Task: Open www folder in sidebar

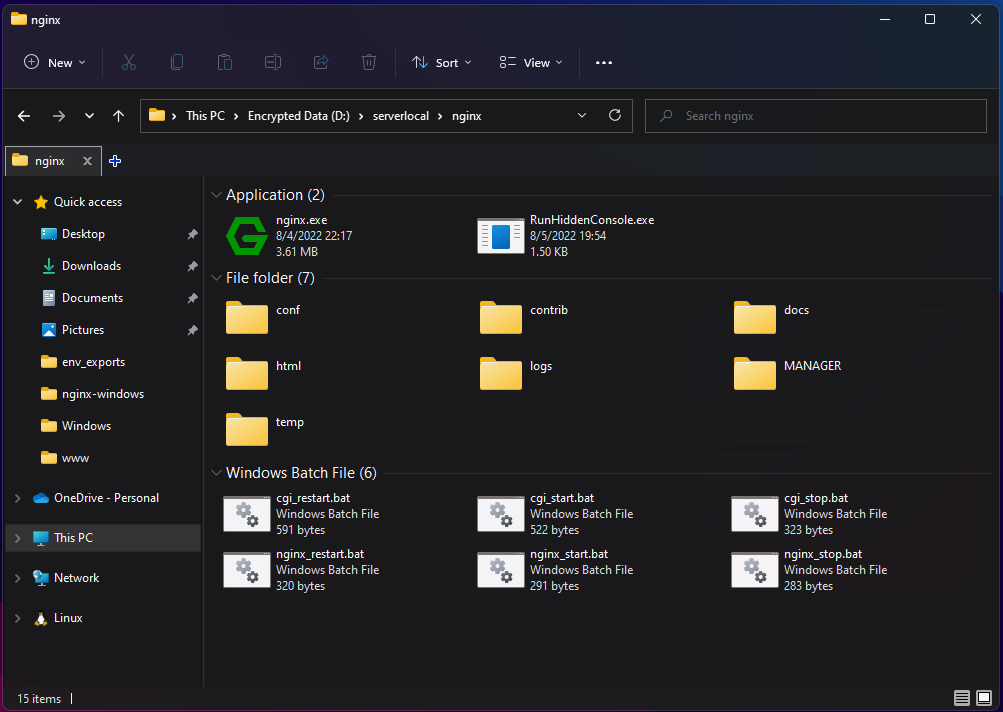Action: 75,458
